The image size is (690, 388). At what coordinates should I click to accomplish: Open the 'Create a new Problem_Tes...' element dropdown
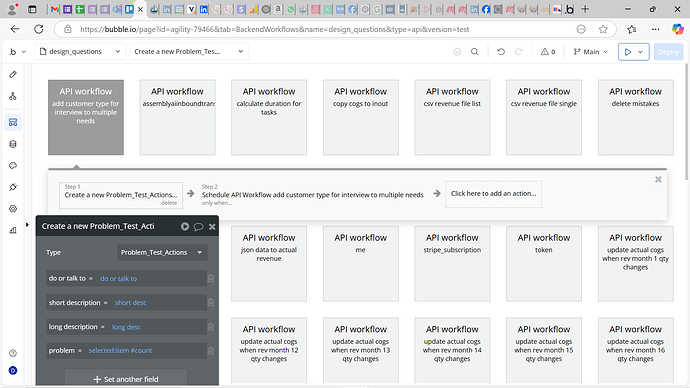click(x=189, y=51)
